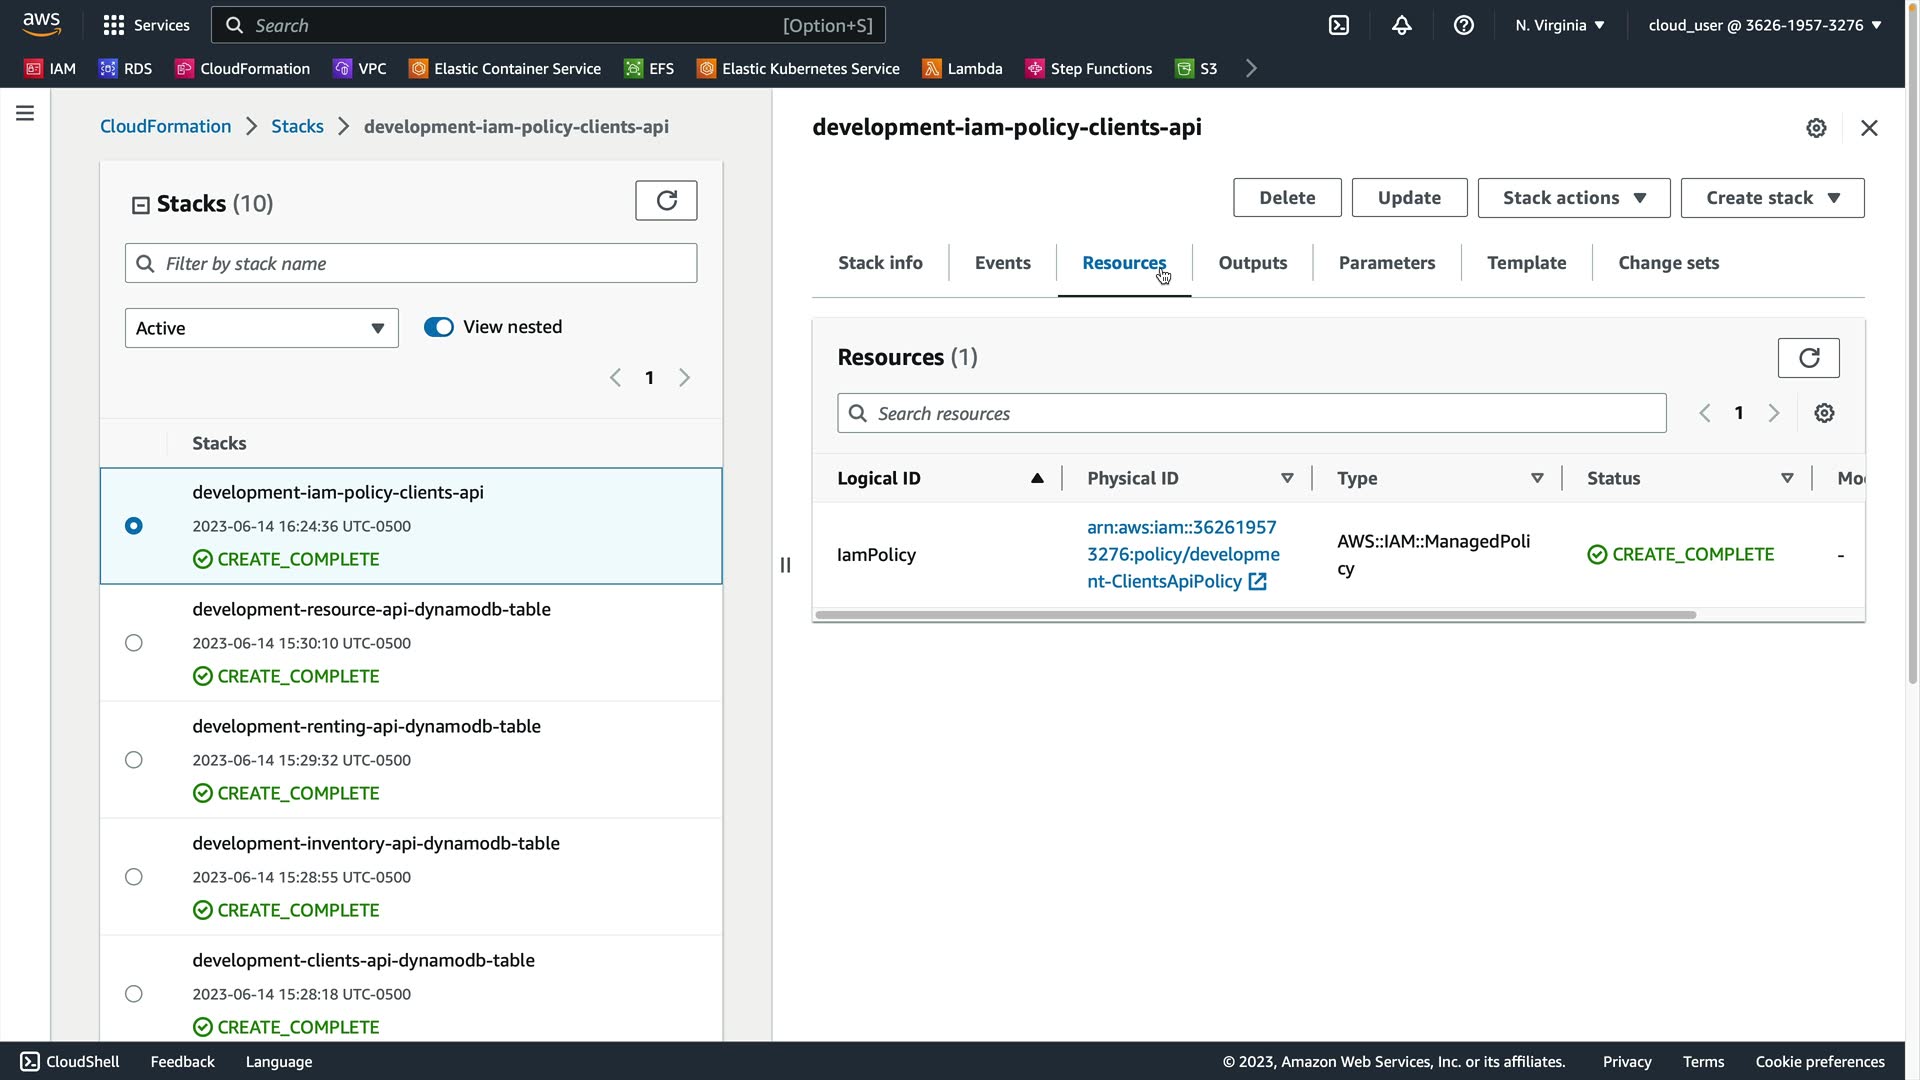Refresh the Stacks list
The width and height of the screenshot is (1920, 1080).
(x=666, y=200)
